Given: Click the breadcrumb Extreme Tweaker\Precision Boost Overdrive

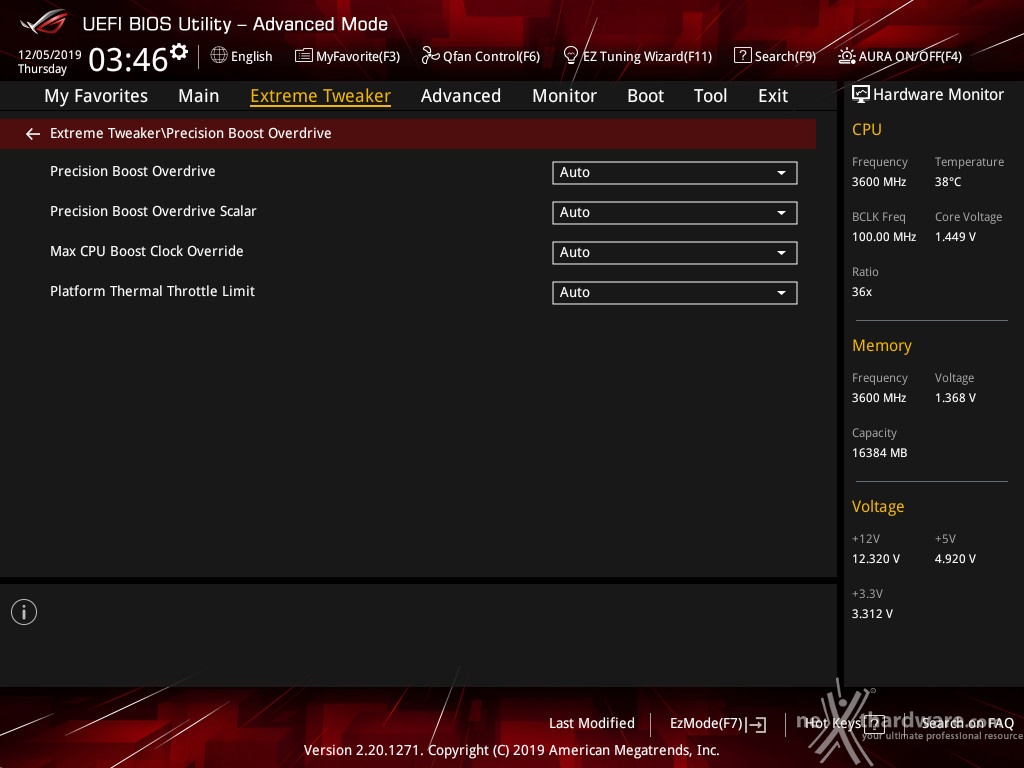Looking at the screenshot, I should tap(191, 133).
